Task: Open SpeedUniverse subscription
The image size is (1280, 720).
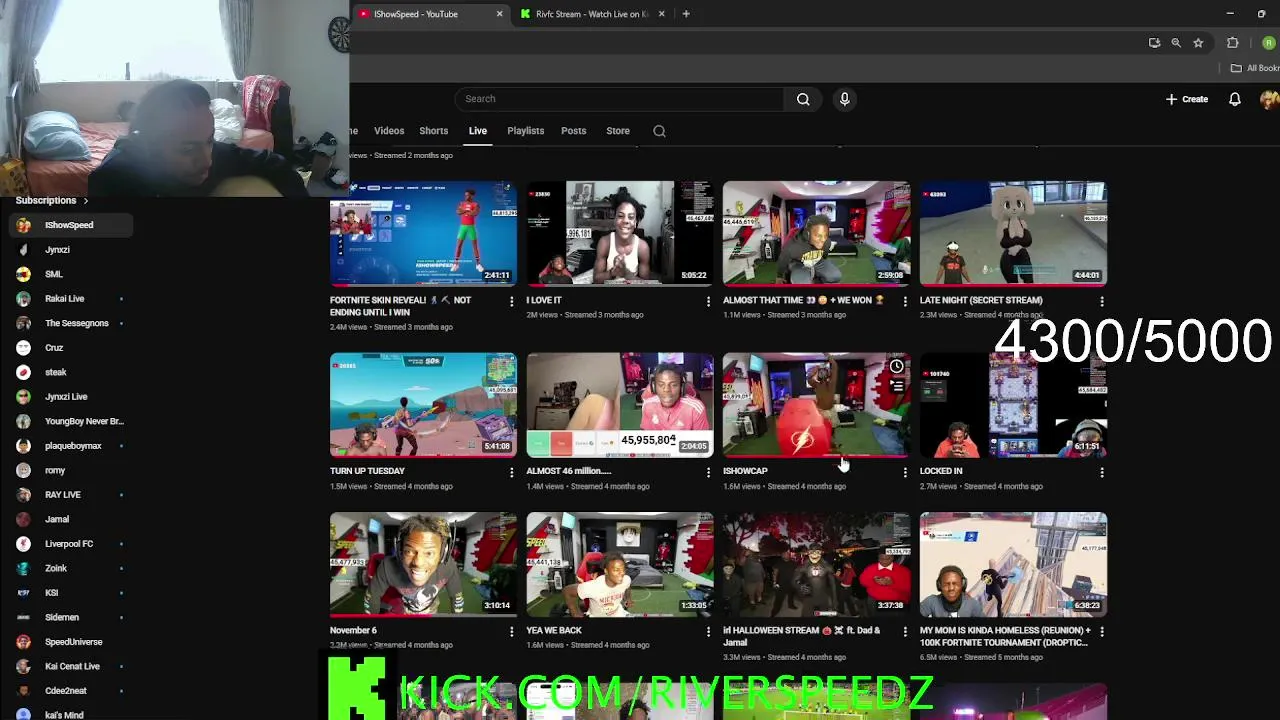Action: pos(69,642)
